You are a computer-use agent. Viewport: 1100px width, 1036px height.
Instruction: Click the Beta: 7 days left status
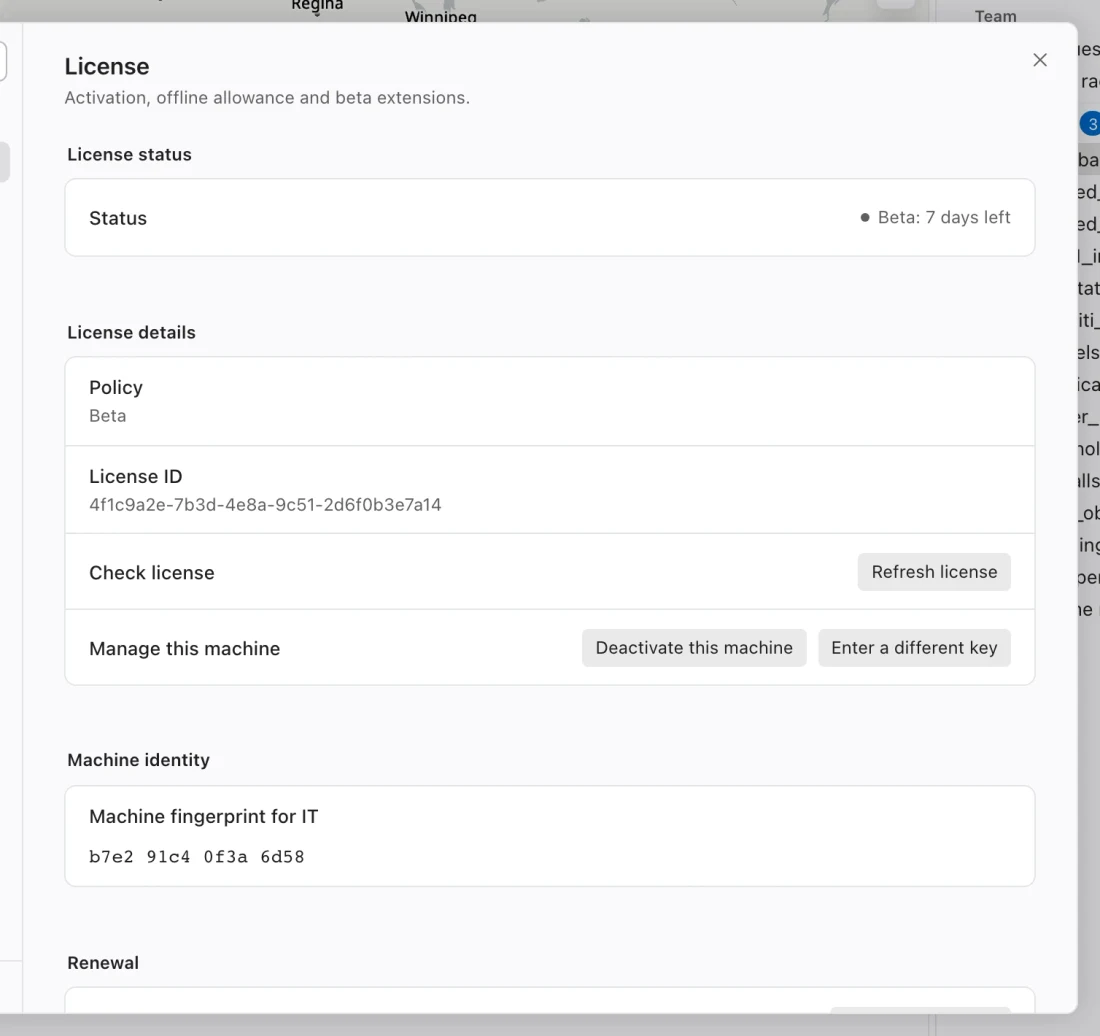coord(944,217)
